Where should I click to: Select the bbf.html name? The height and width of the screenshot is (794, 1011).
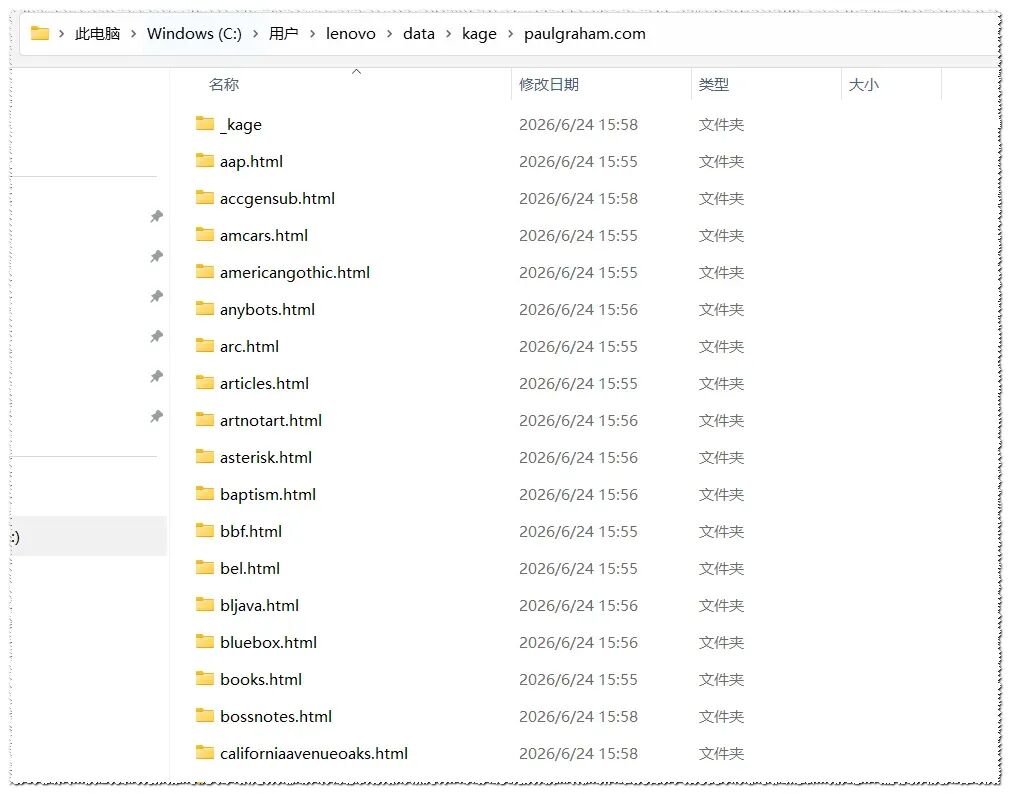pos(251,531)
